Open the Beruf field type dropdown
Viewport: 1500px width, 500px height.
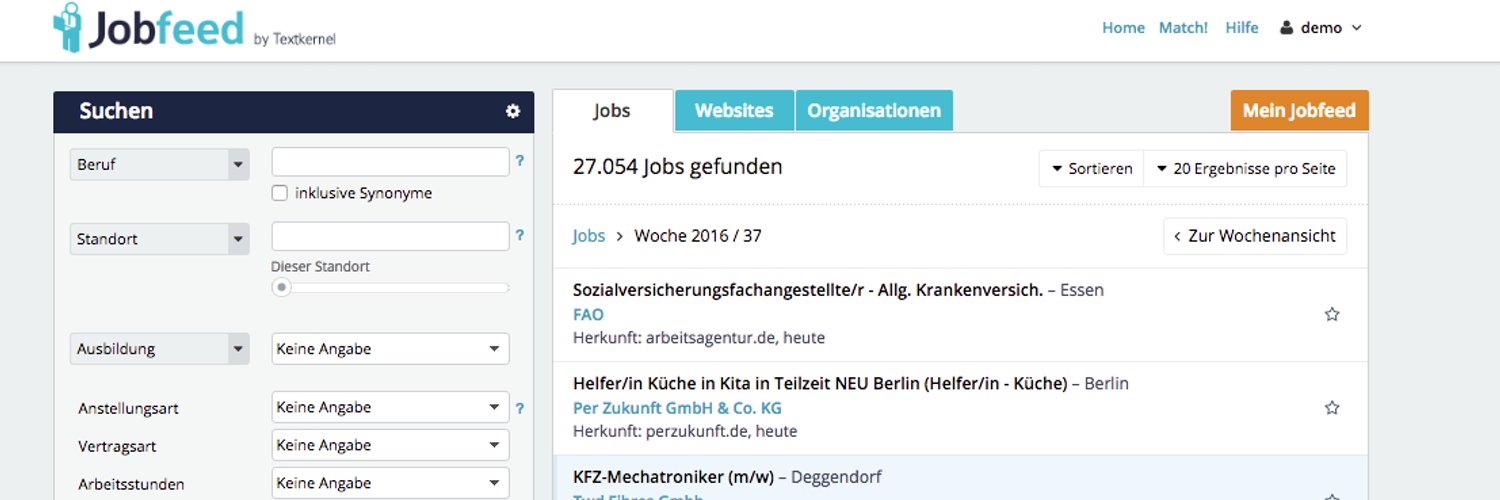(x=159, y=164)
